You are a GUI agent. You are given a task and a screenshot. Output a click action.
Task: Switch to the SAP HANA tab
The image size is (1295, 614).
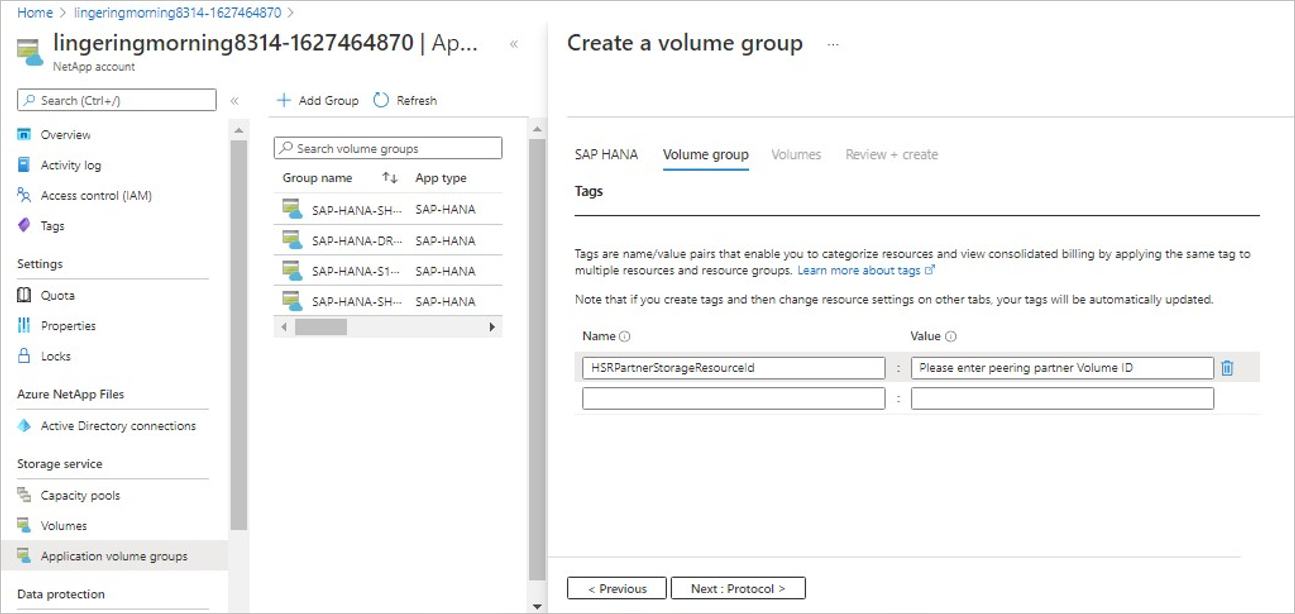tap(606, 155)
